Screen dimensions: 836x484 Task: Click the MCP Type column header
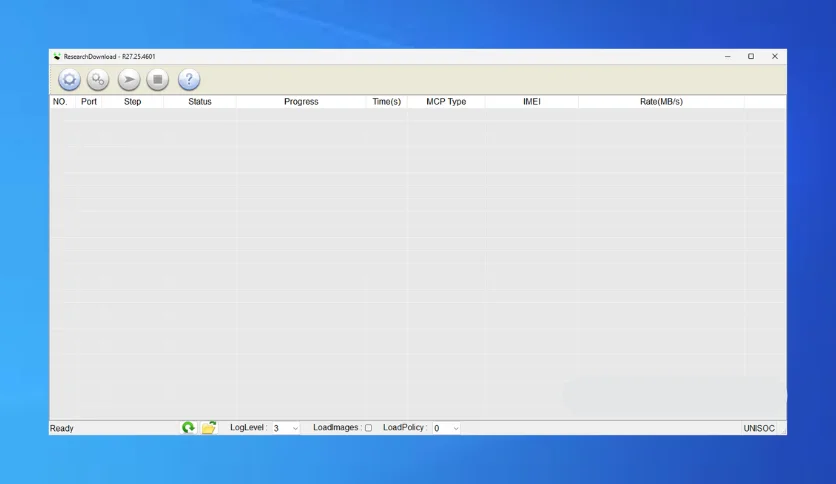coord(446,102)
